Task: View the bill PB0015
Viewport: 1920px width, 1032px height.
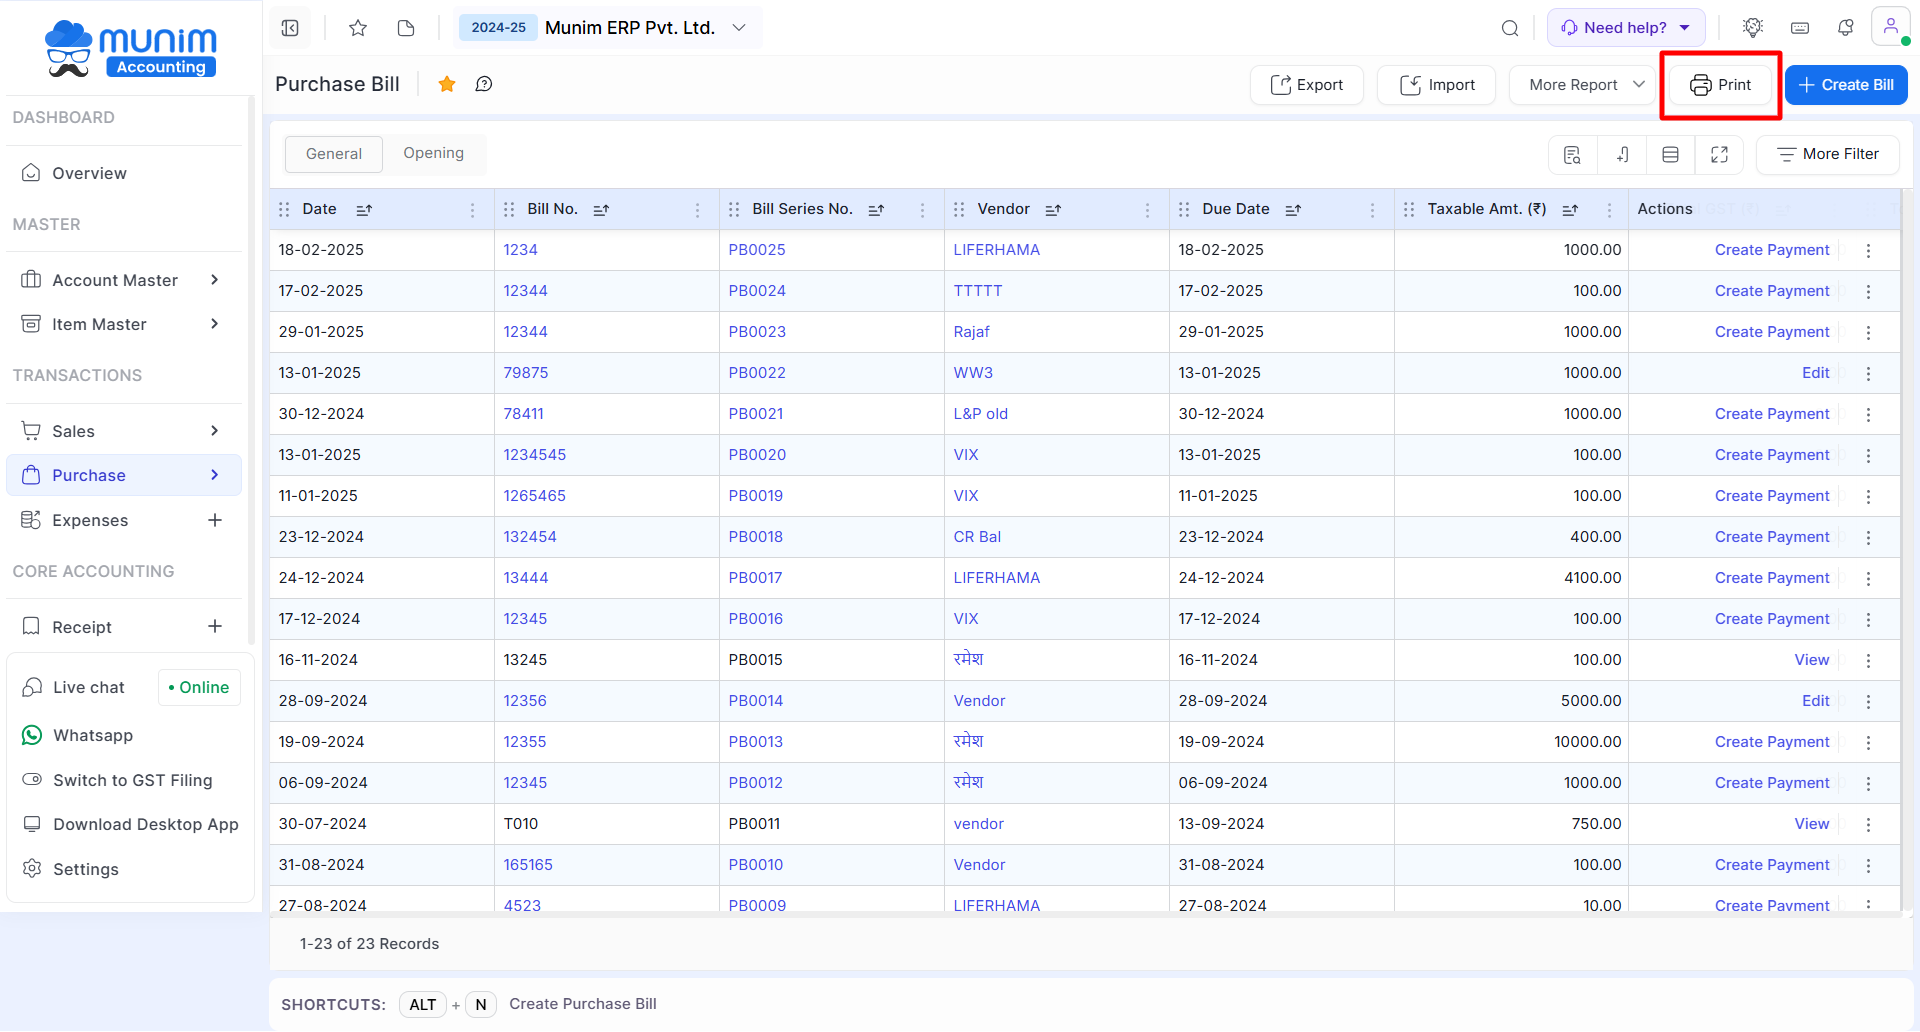Action: click(1811, 660)
